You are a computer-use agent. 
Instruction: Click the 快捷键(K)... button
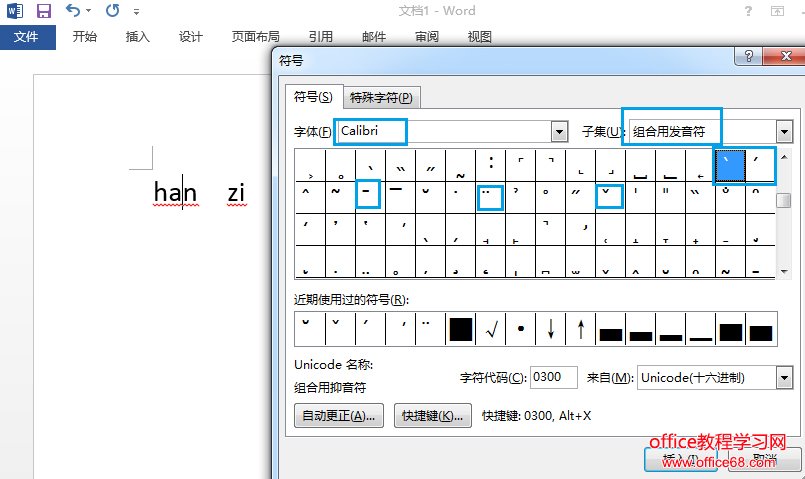click(x=433, y=415)
